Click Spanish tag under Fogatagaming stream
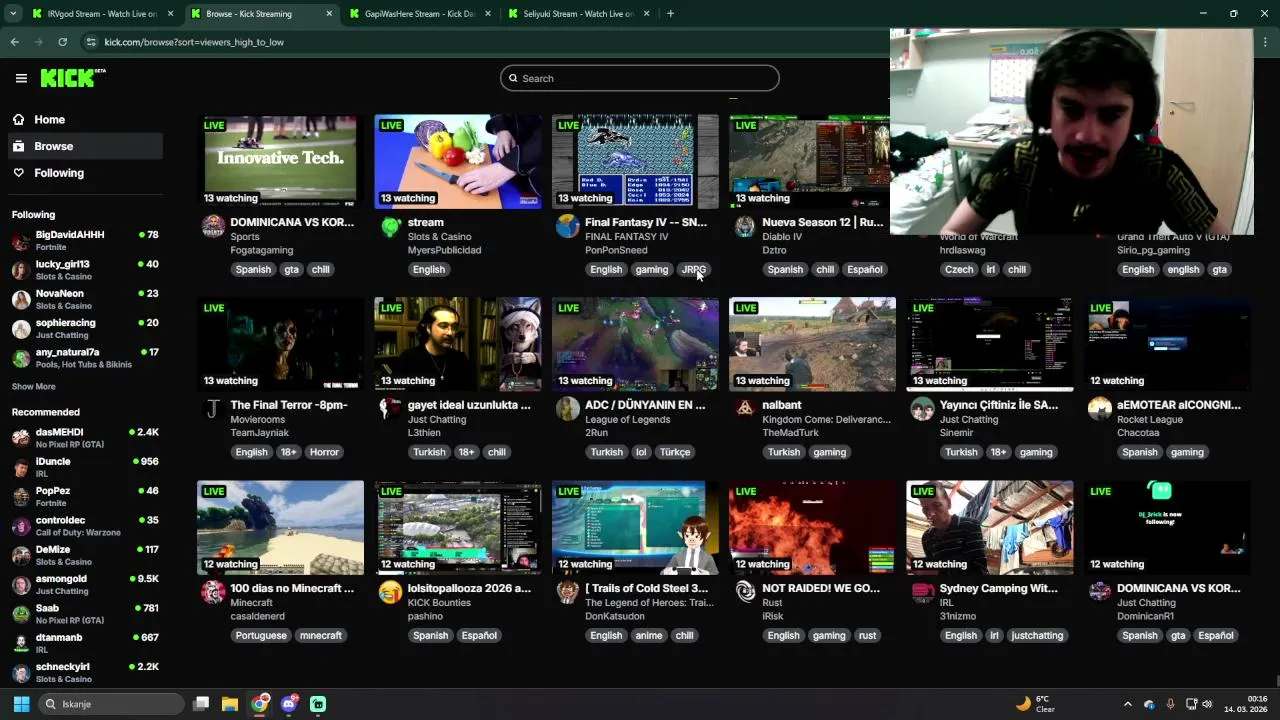The image size is (1280, 720). 253,269
